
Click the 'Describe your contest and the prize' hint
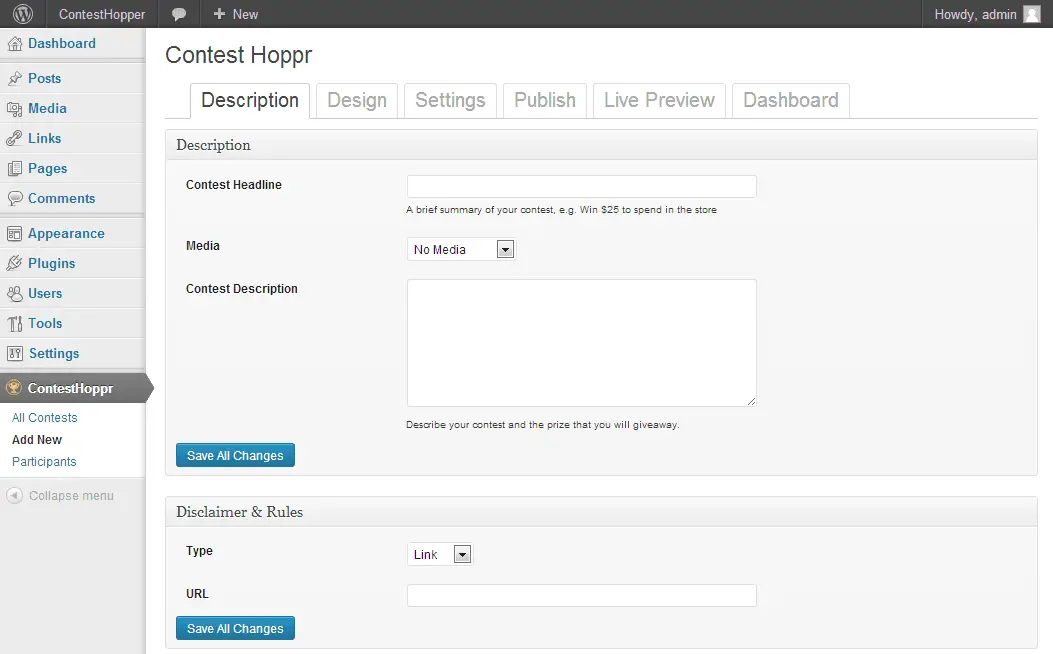(543, 424)
